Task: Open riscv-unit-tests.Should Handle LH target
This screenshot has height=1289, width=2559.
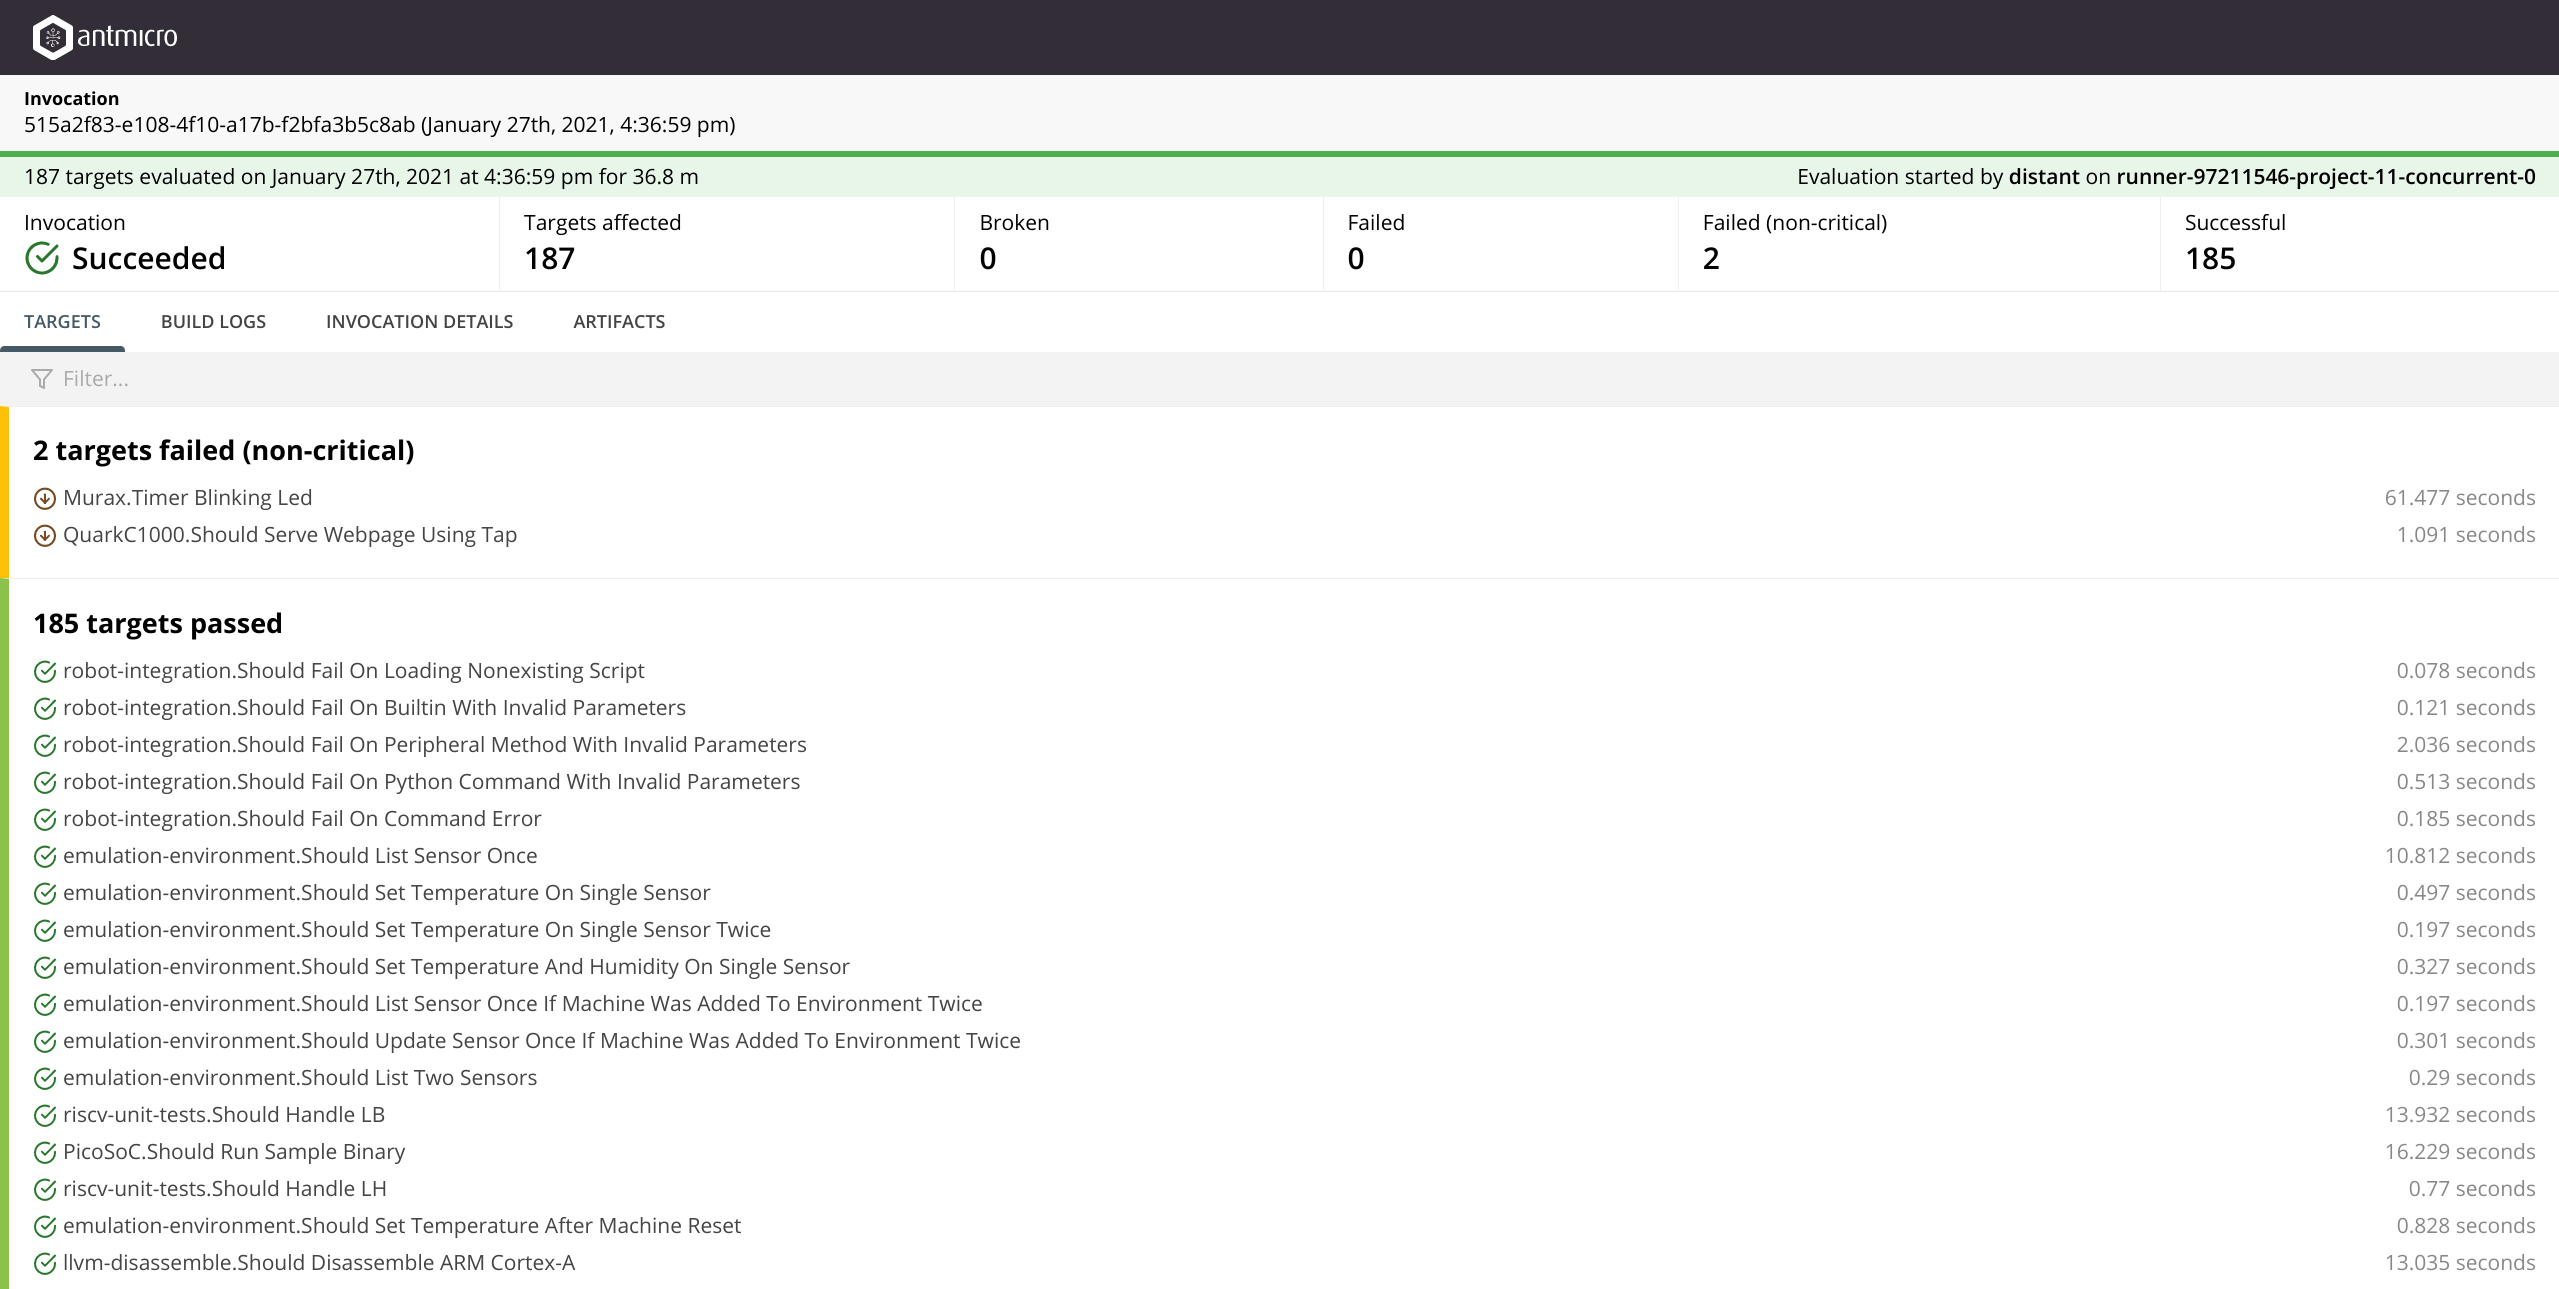Action: (x=224, y=1189)
